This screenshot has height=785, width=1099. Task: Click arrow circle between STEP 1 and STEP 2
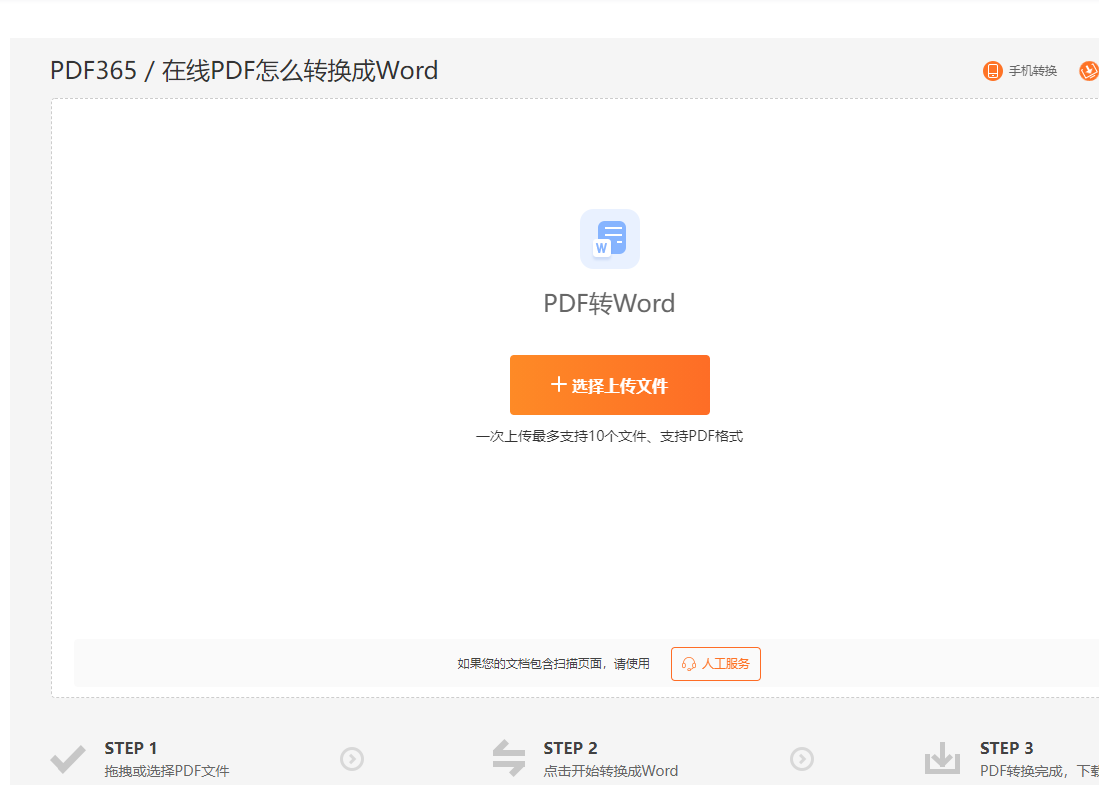click(x=352, y=758)
